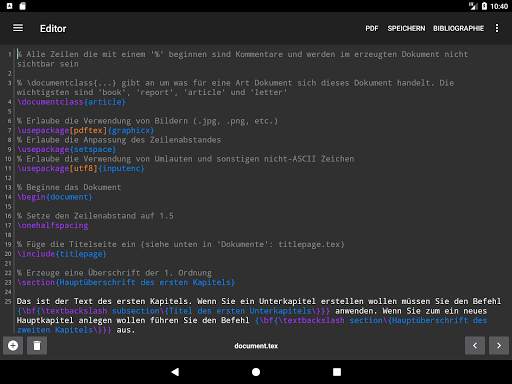The image size is (512, 384).
Task: Click comment '% Beginne das Dokument'
Action: [69, 187]
